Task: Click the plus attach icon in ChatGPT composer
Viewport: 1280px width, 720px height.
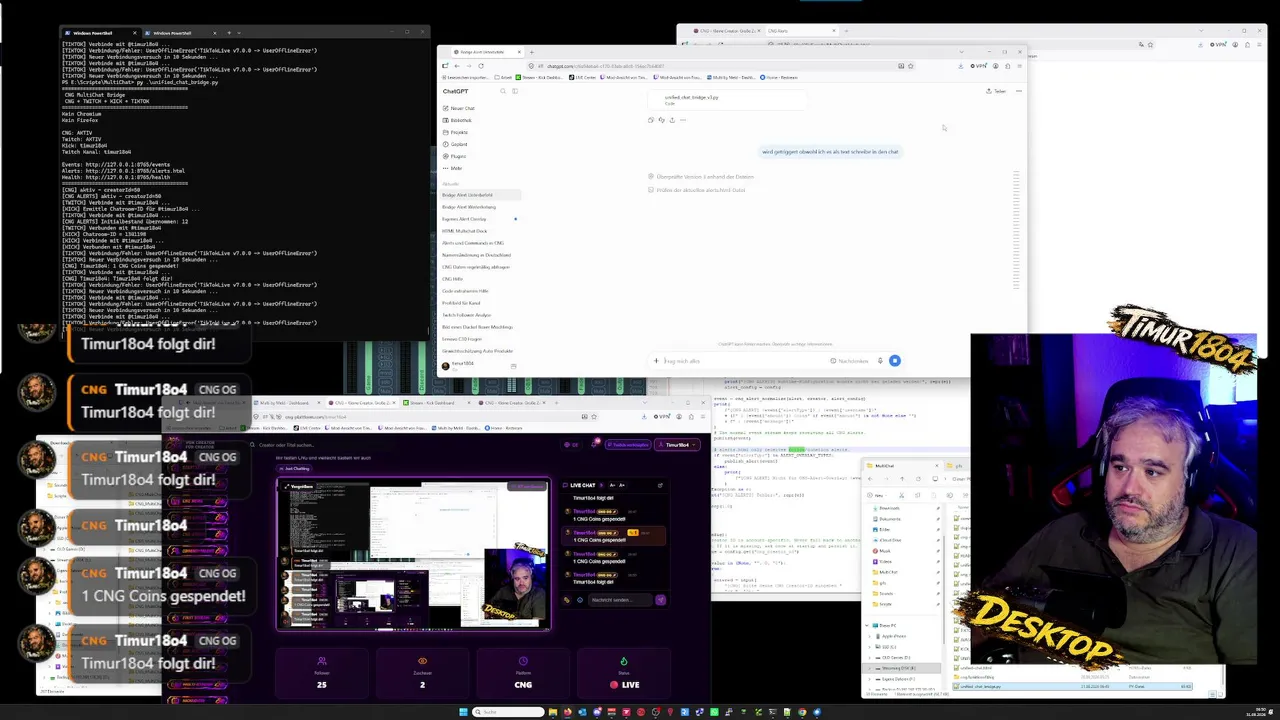Action: tap(656, 361)
